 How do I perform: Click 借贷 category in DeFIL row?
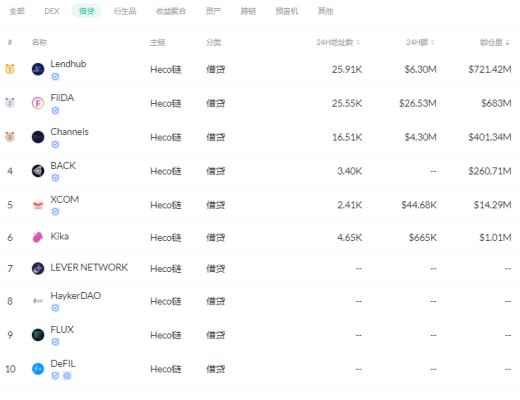click(216, 369)
